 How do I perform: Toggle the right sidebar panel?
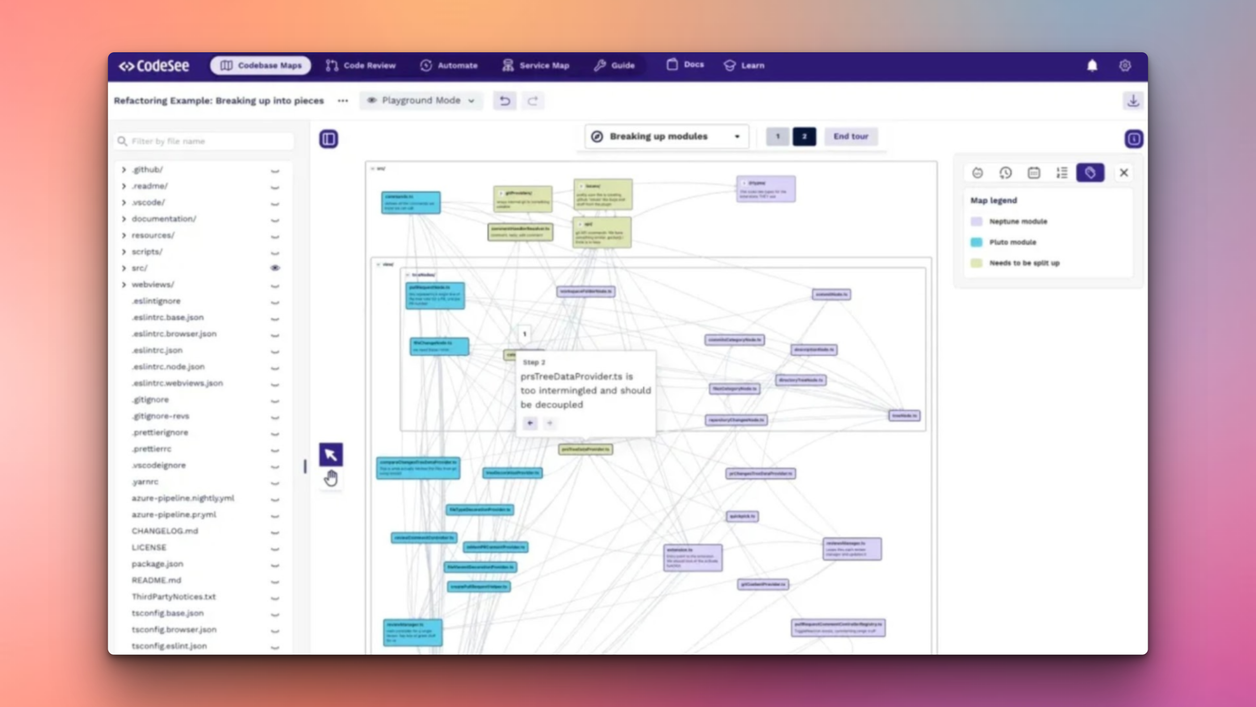coord(1134,137)
